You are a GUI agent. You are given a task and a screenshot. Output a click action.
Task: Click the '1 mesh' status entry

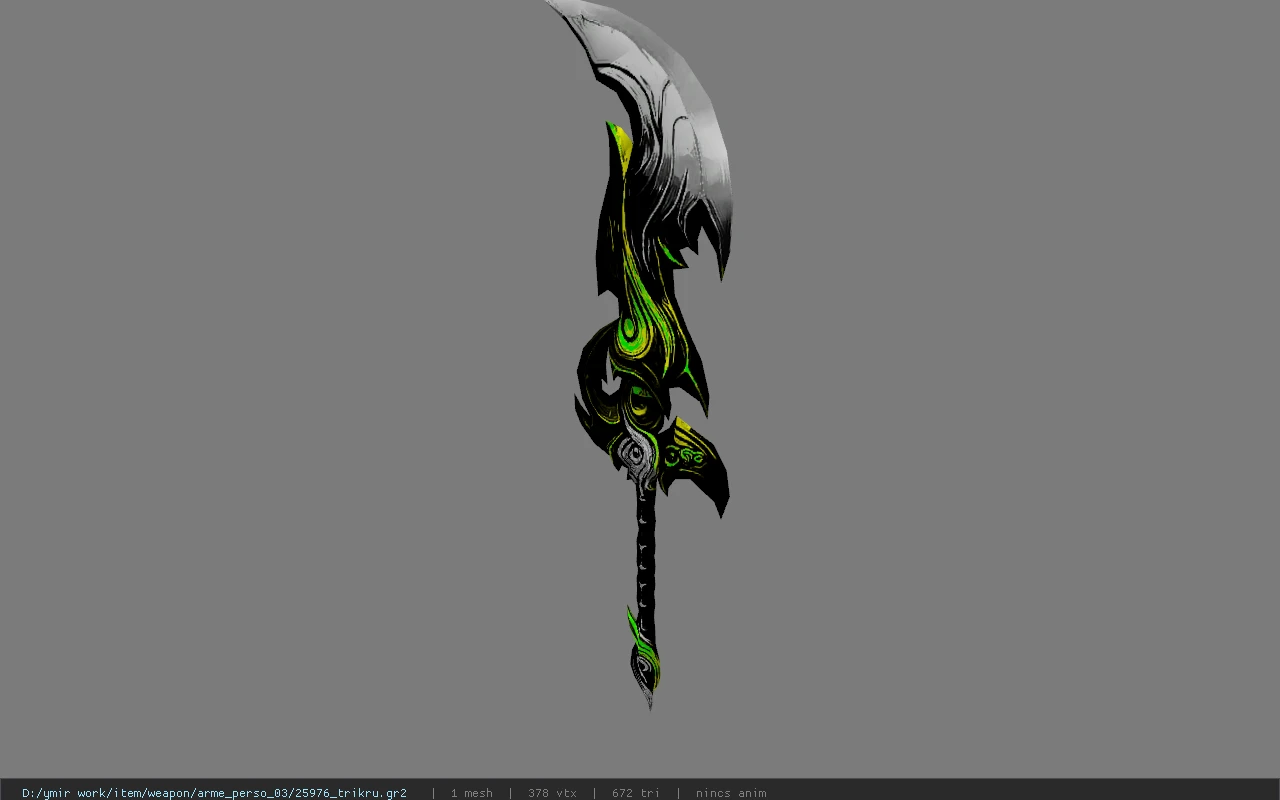click(471, 793)
